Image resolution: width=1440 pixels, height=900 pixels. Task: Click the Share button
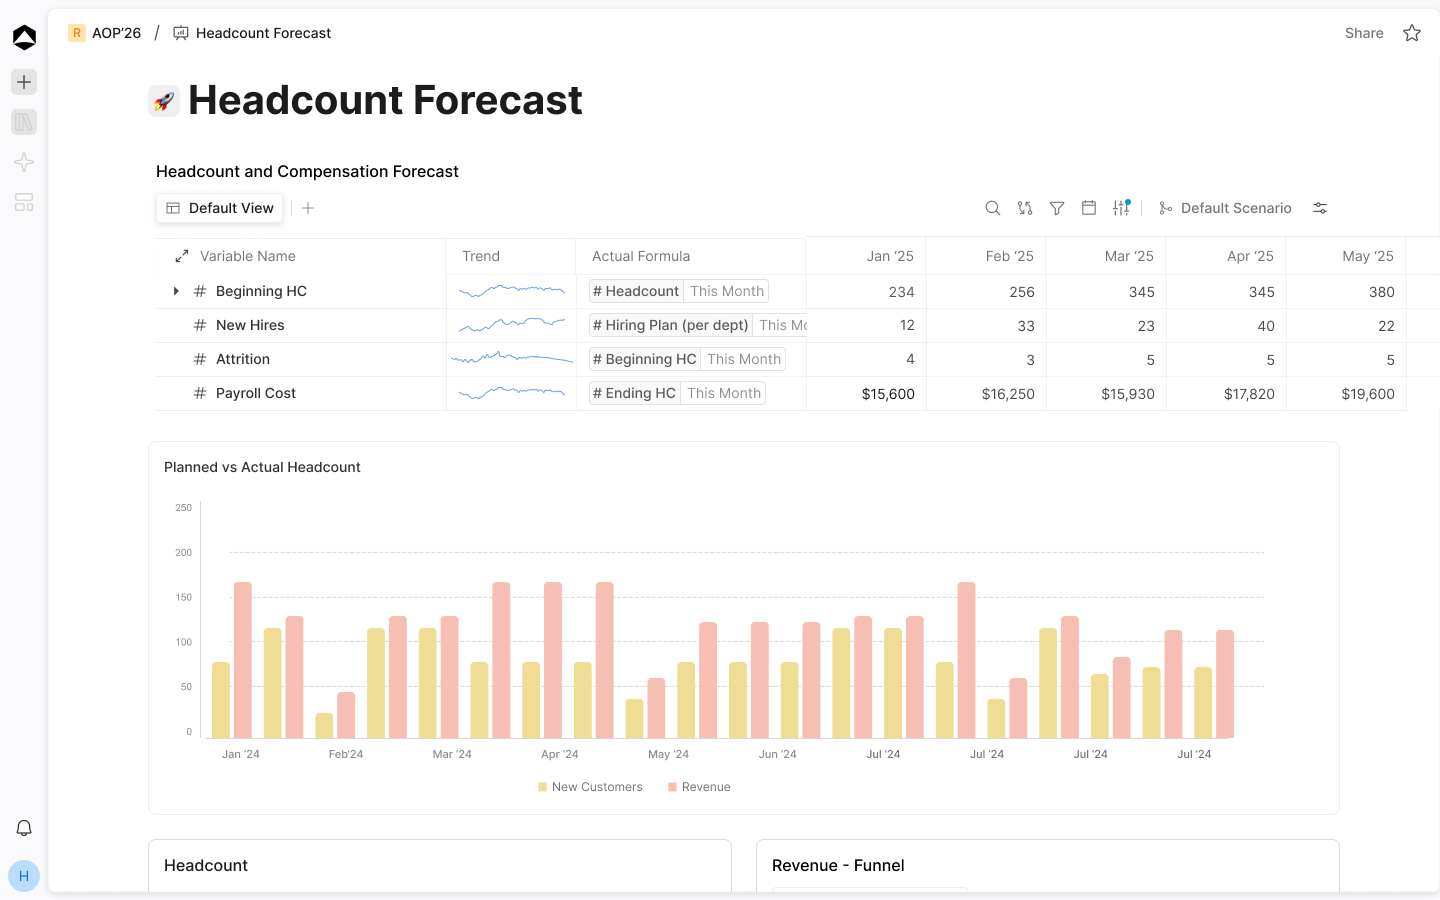pos(1364,33)
